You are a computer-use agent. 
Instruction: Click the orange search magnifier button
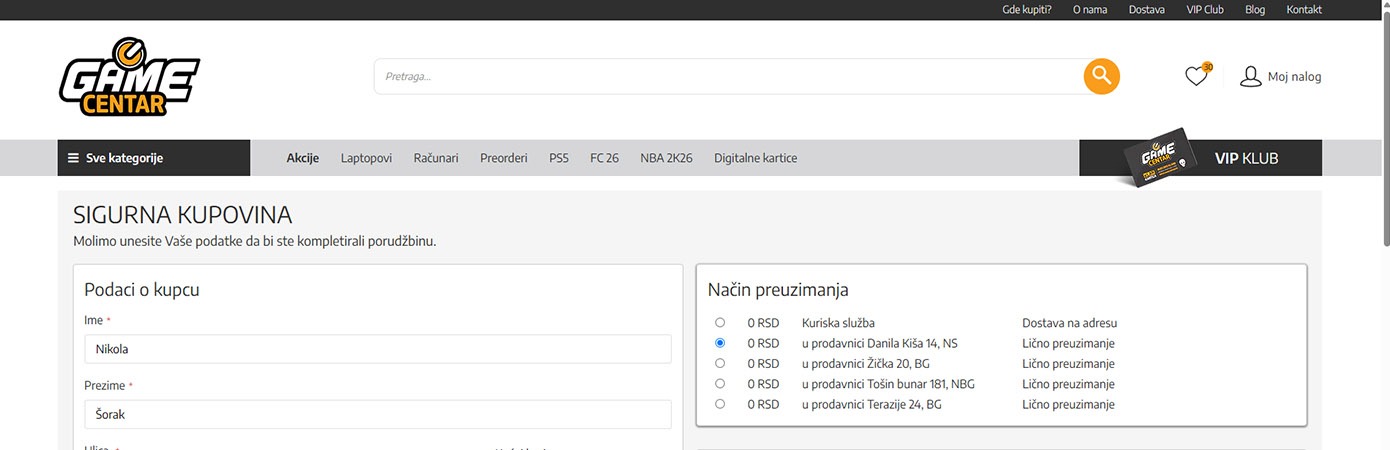tap(1101, 76)
